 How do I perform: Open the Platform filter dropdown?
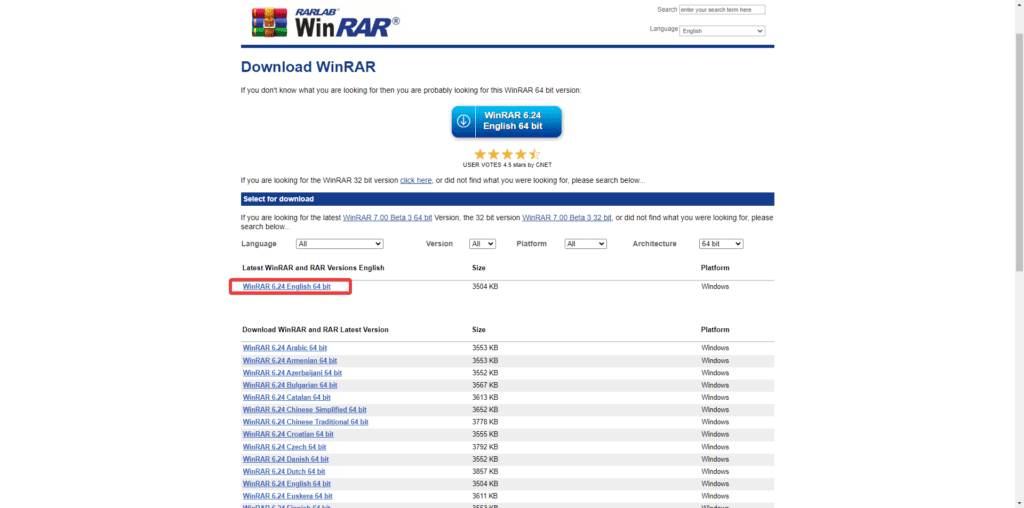585,244
